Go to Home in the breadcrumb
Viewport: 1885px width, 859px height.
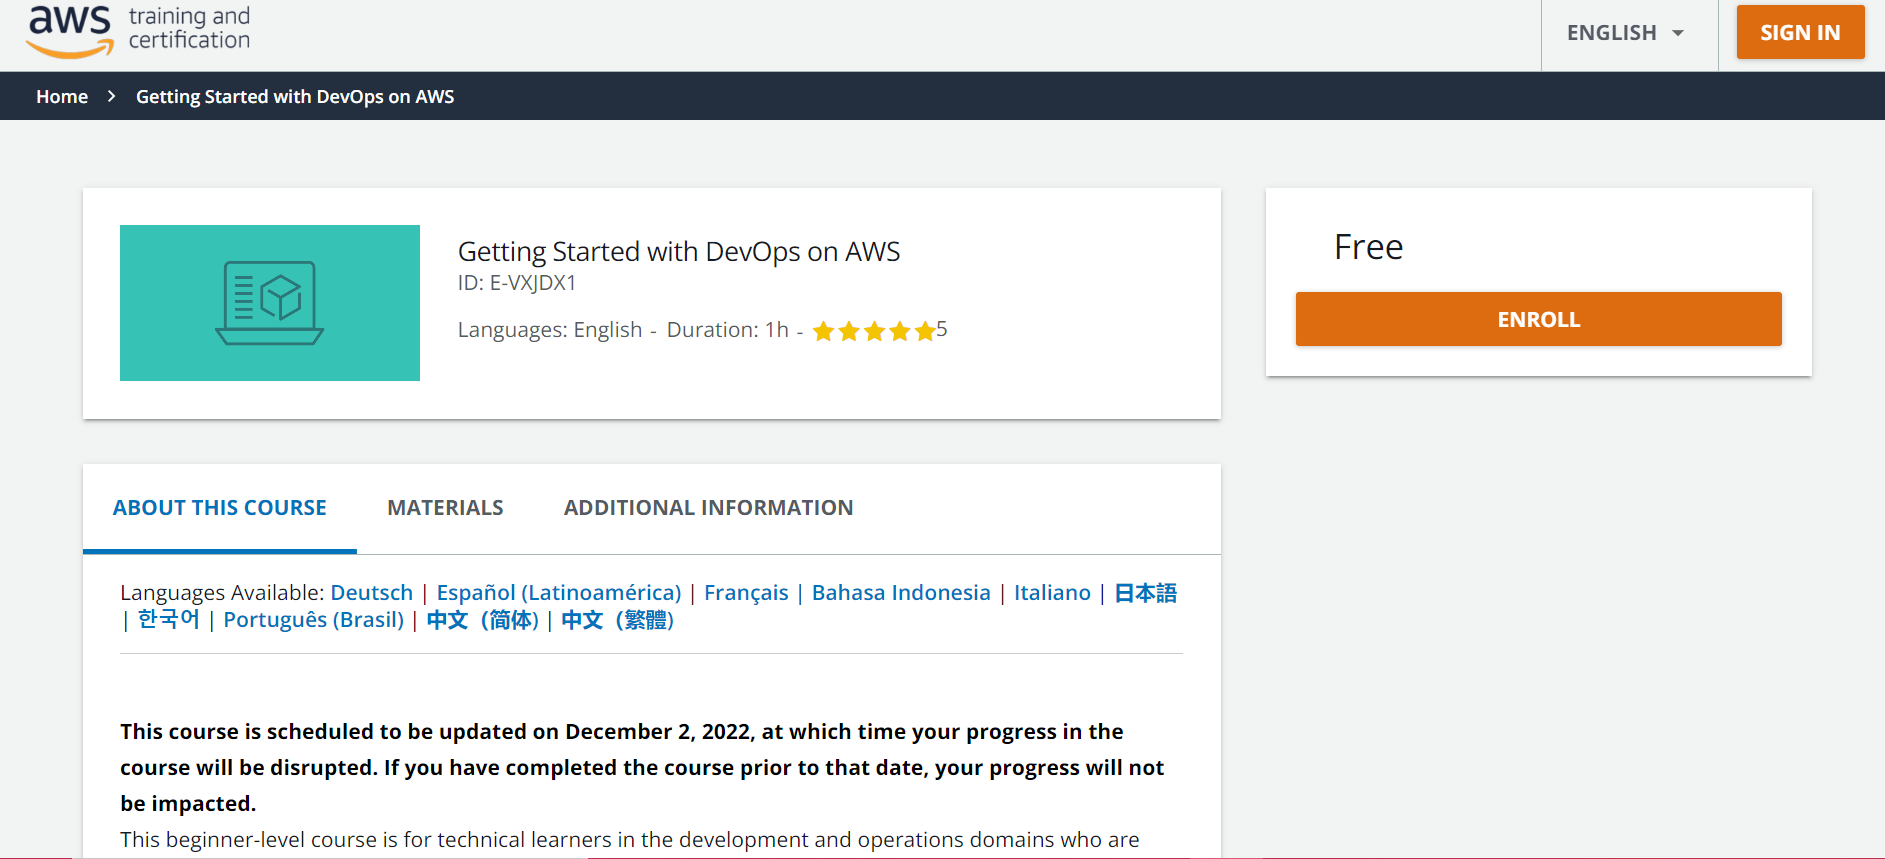62,96
